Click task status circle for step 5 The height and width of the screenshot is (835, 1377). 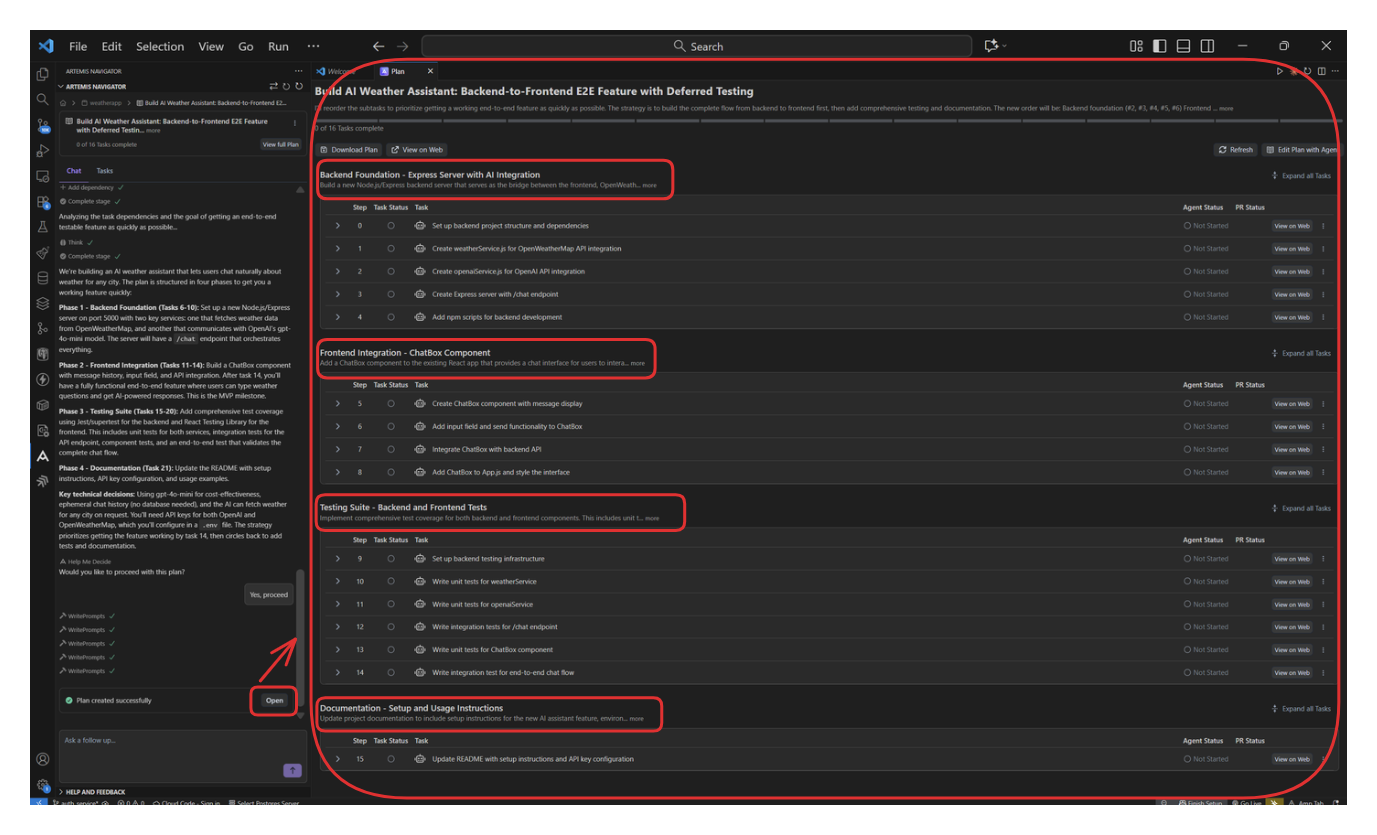391,404
